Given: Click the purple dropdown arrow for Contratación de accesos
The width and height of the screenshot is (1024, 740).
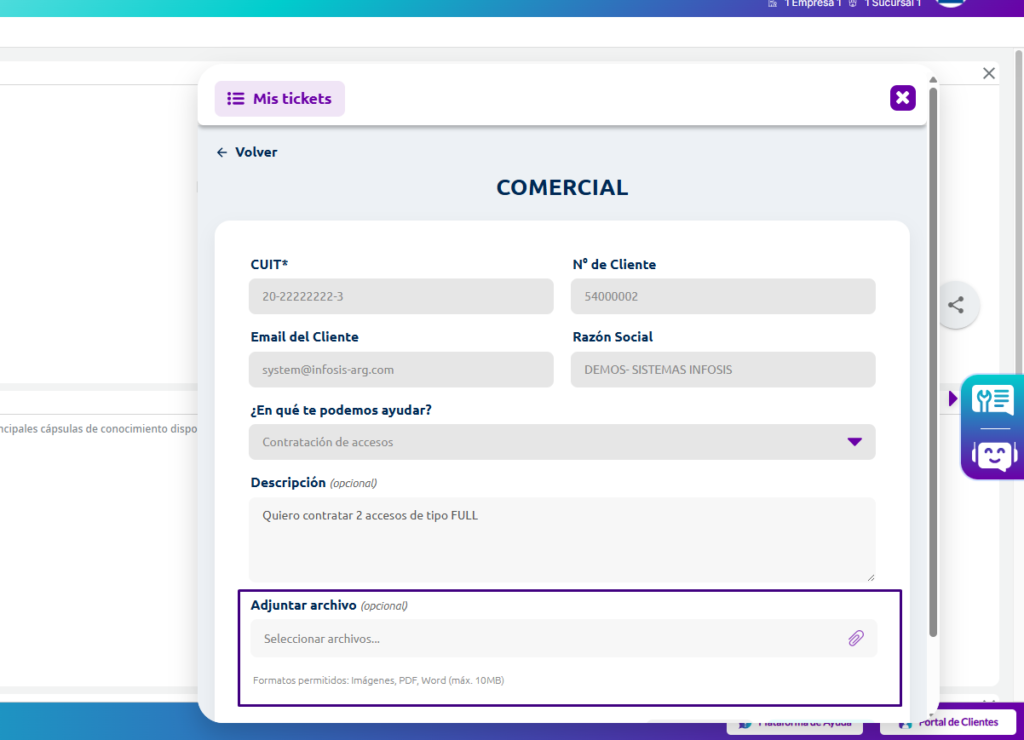Looking at the screenshot, I should tap(854, 442).
